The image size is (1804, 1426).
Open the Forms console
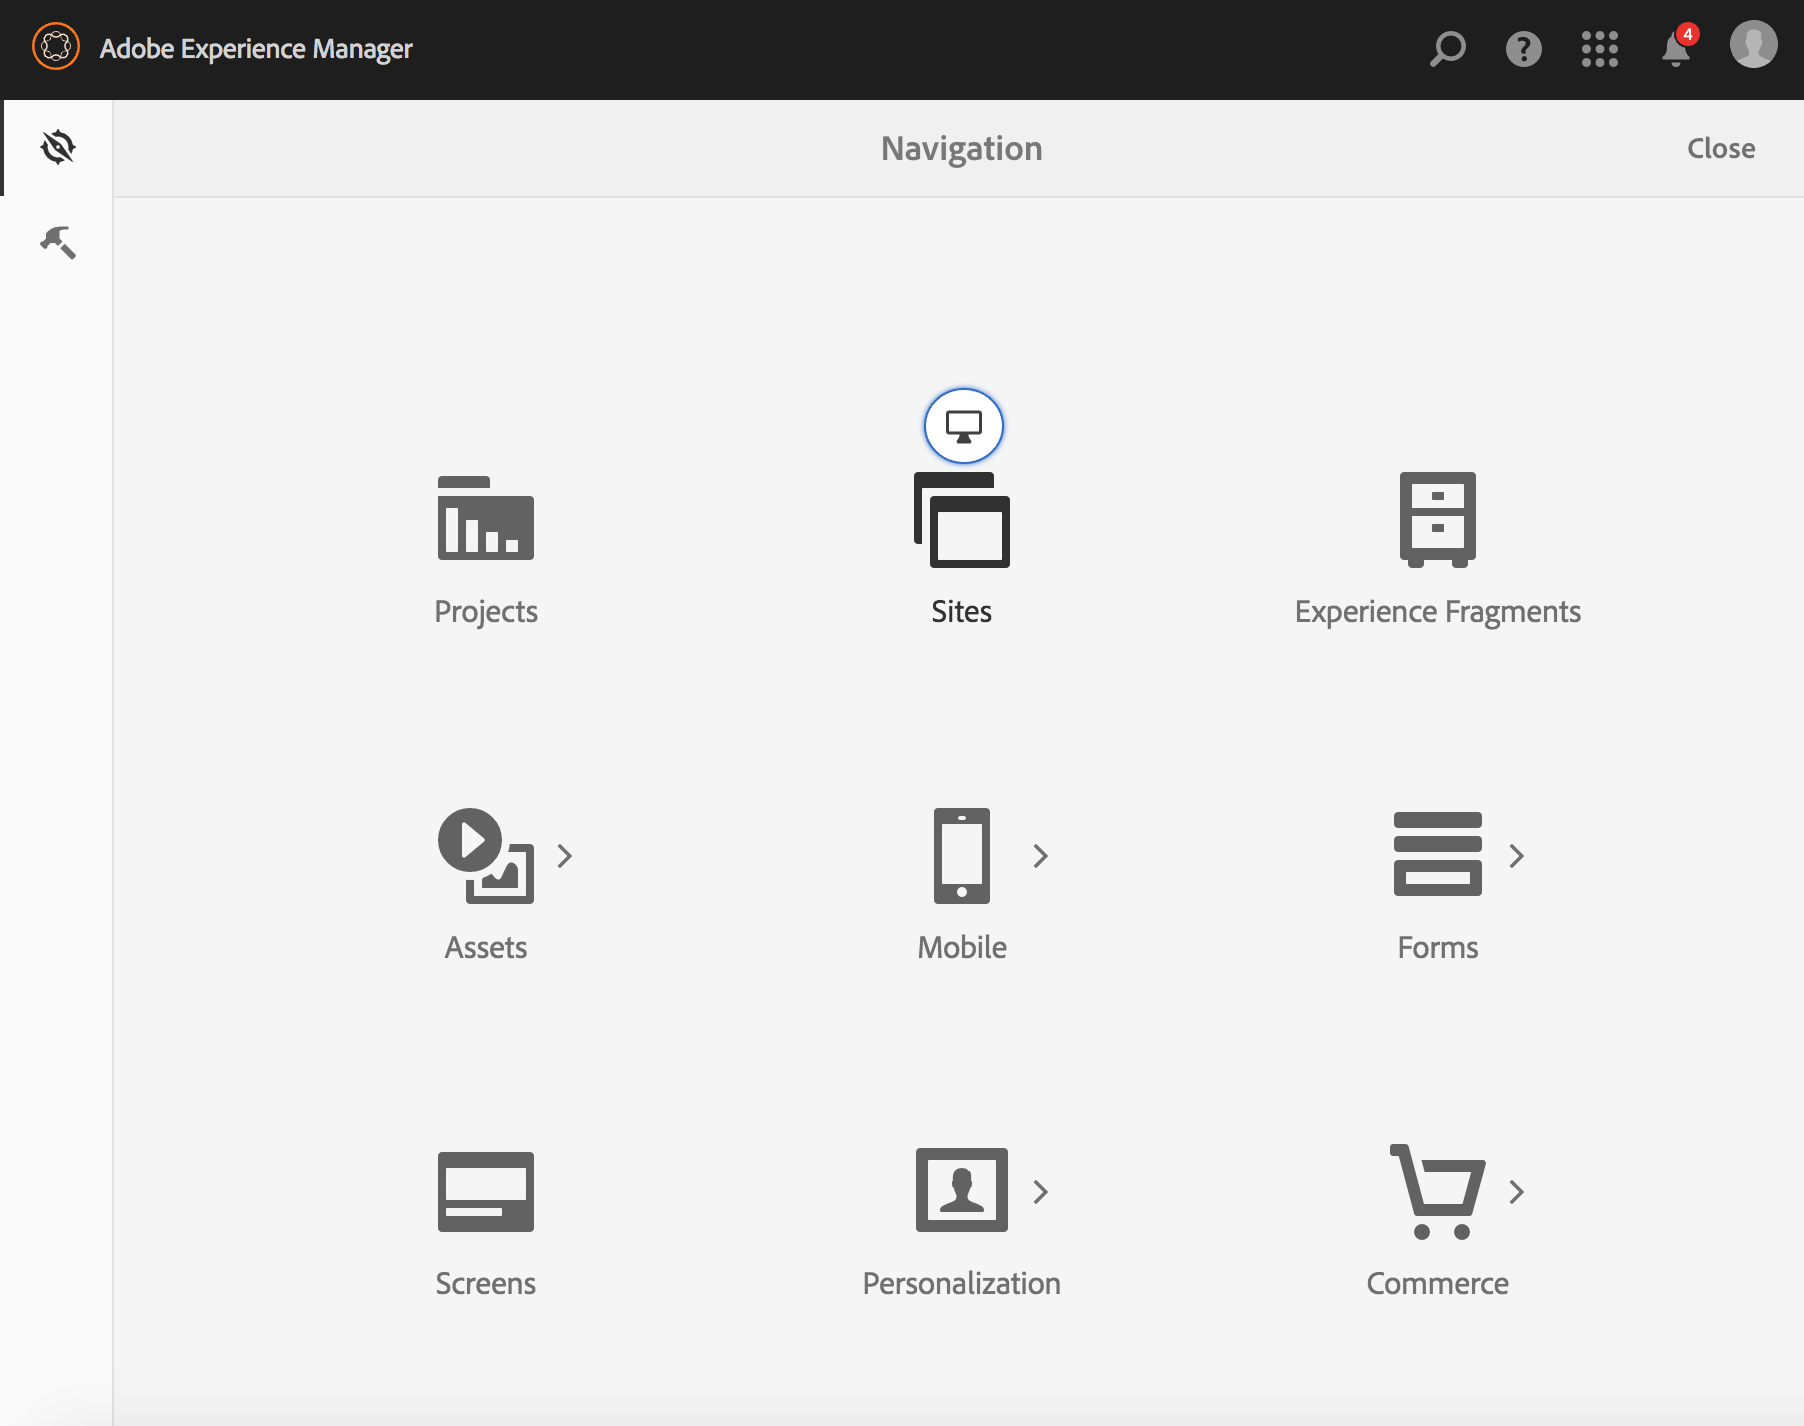[1438, 880]
